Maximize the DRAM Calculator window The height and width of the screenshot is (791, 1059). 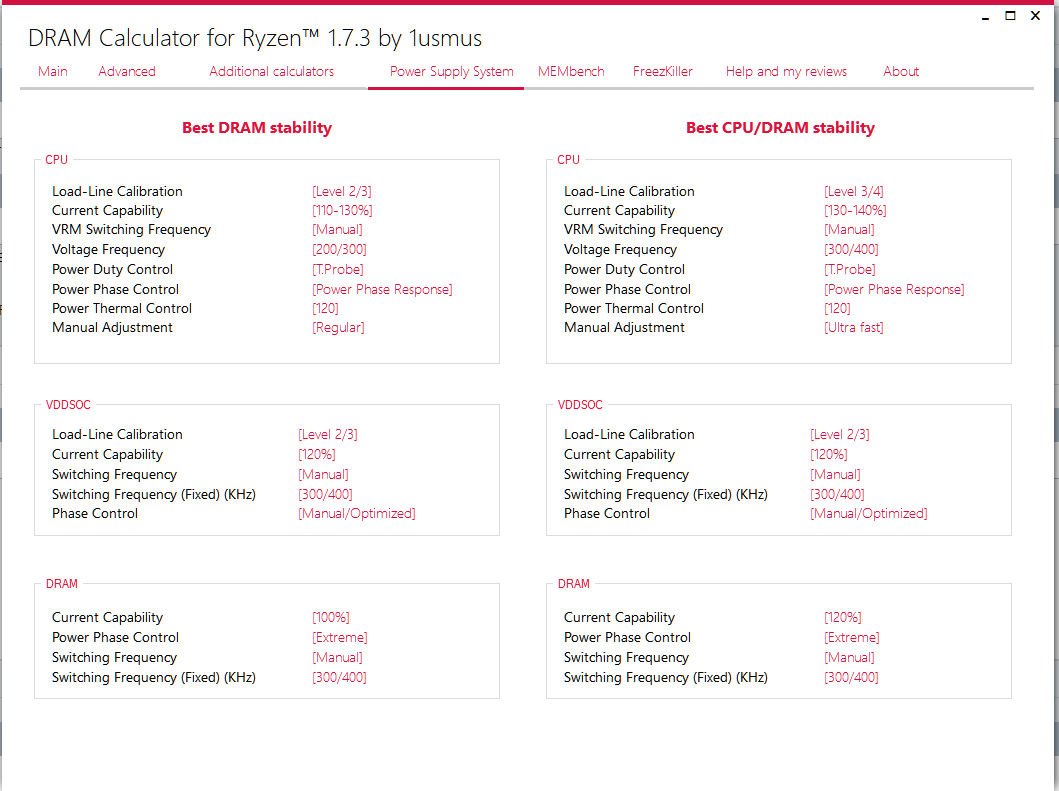(x=1010, y=16)
